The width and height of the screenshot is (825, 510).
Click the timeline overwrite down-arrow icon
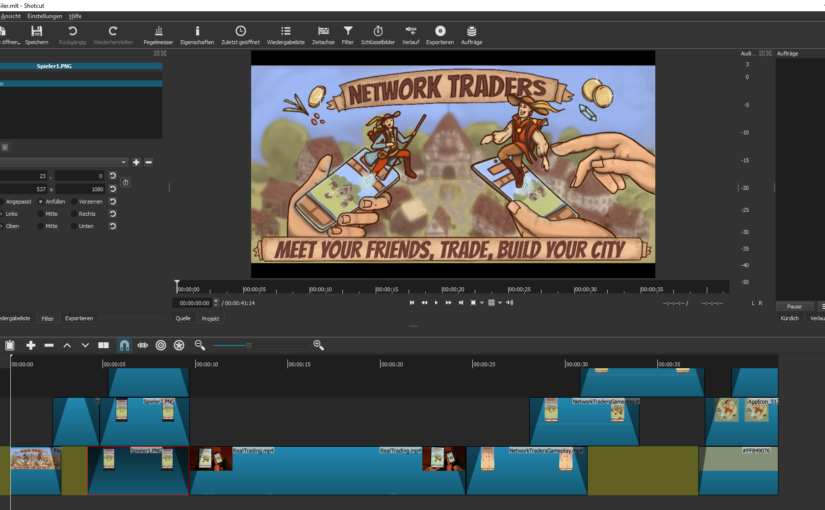[85, 345]
